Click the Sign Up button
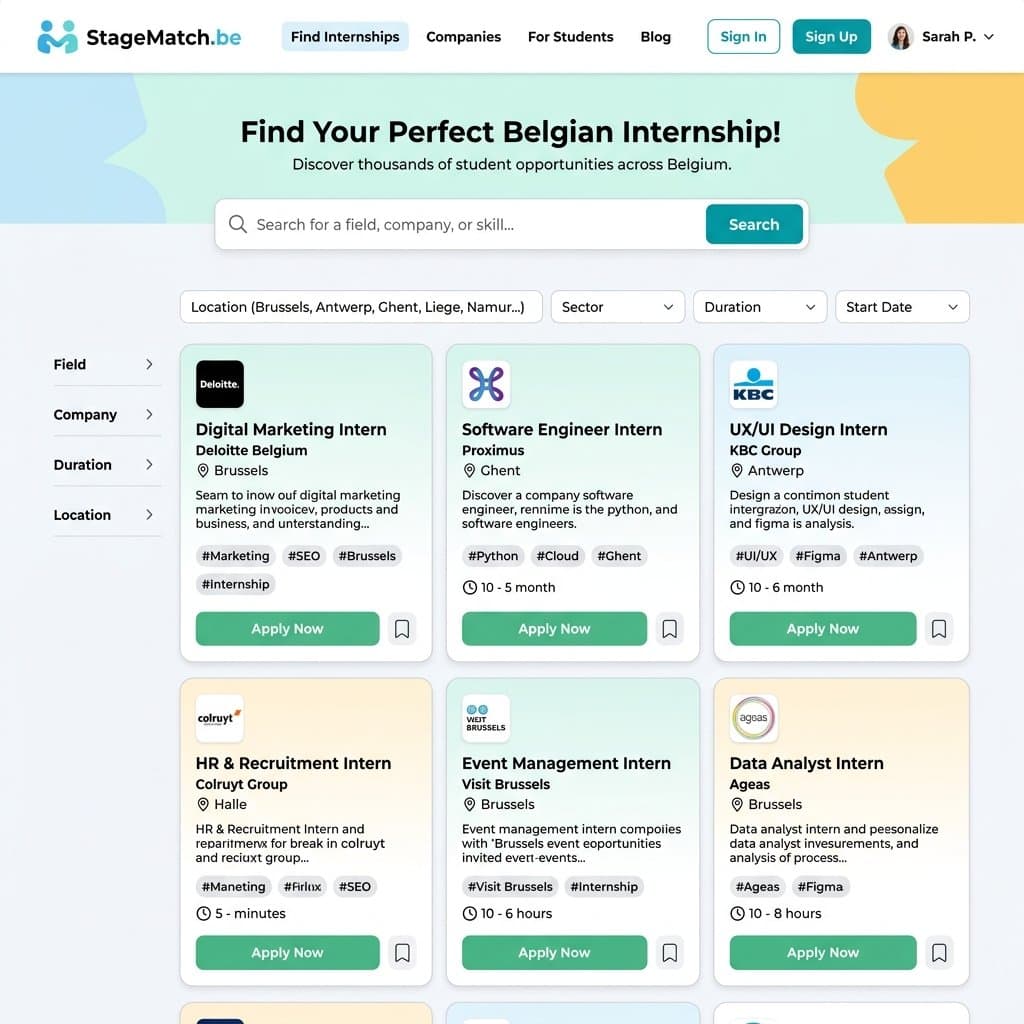This screenshot has height=1024, width=1024. [831, 37]
